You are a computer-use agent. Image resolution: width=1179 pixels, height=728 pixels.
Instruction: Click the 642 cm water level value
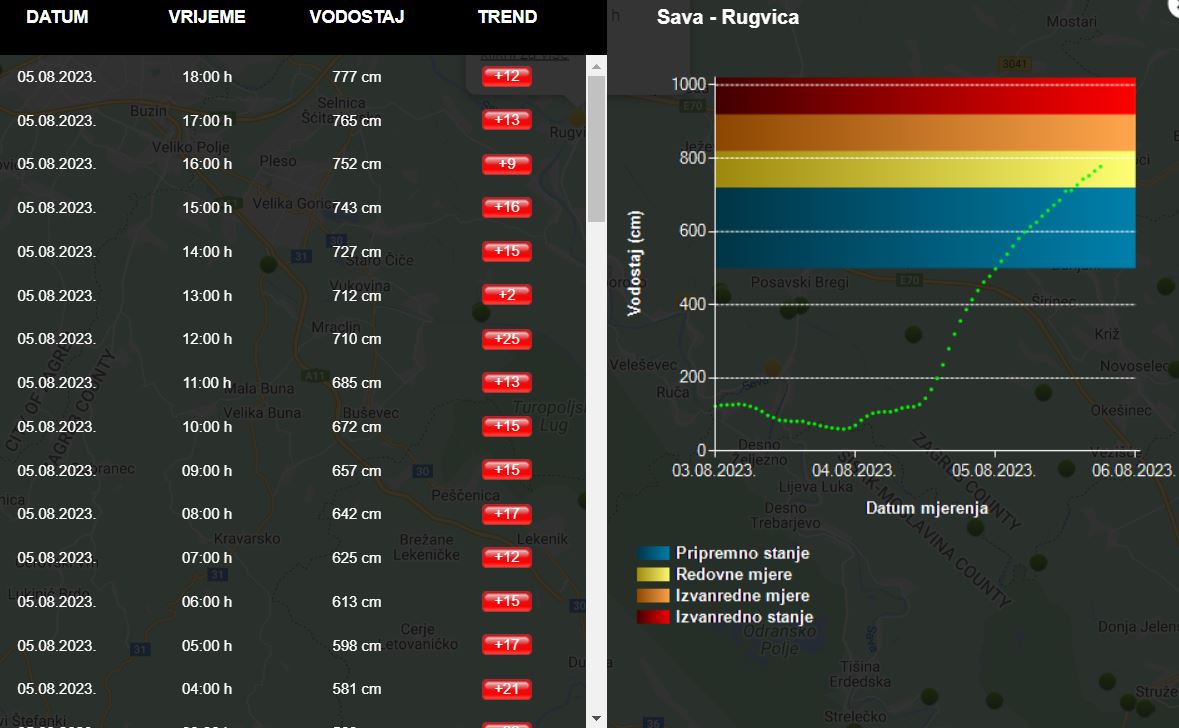point(356,514)
